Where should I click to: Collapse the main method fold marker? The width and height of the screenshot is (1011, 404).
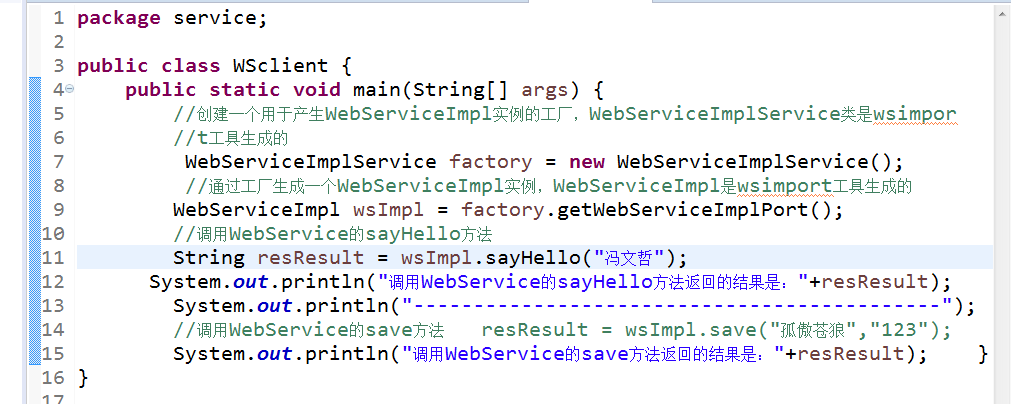[68, 90]
